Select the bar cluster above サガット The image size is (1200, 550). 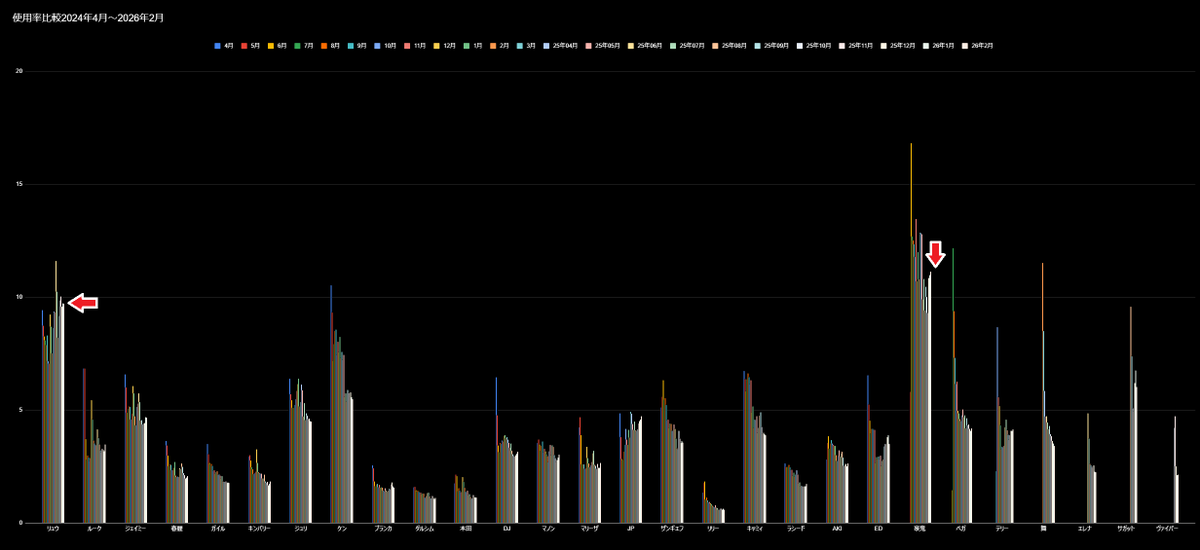click(x=1133, y=415)
